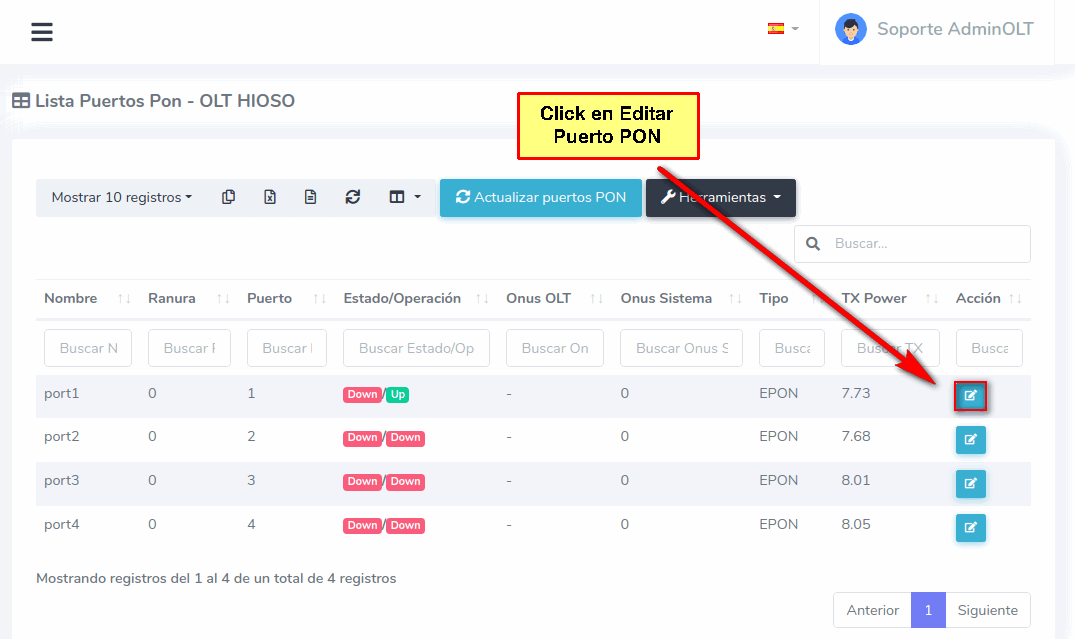Screen dimensions: 1075x639
Task: Click the Estado/Operación filter field
Action: tap(416, 348)
